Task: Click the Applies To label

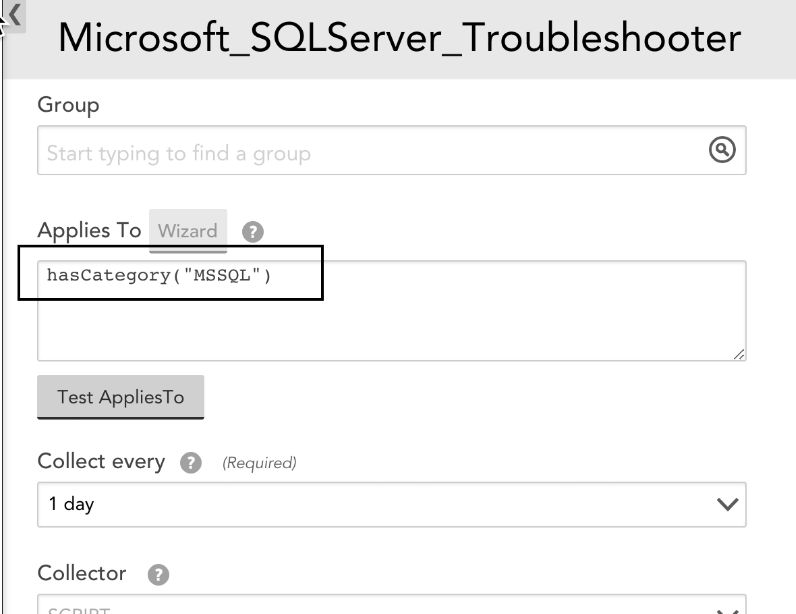Action: [89, 231]
